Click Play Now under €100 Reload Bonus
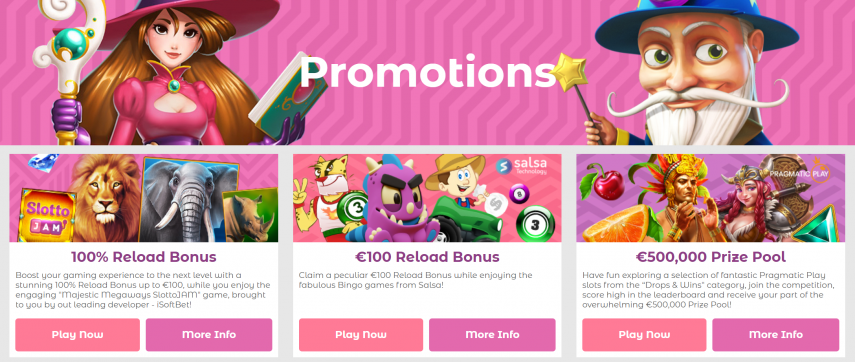Screen dimensions: 855x362 click(x=361, y=335)
